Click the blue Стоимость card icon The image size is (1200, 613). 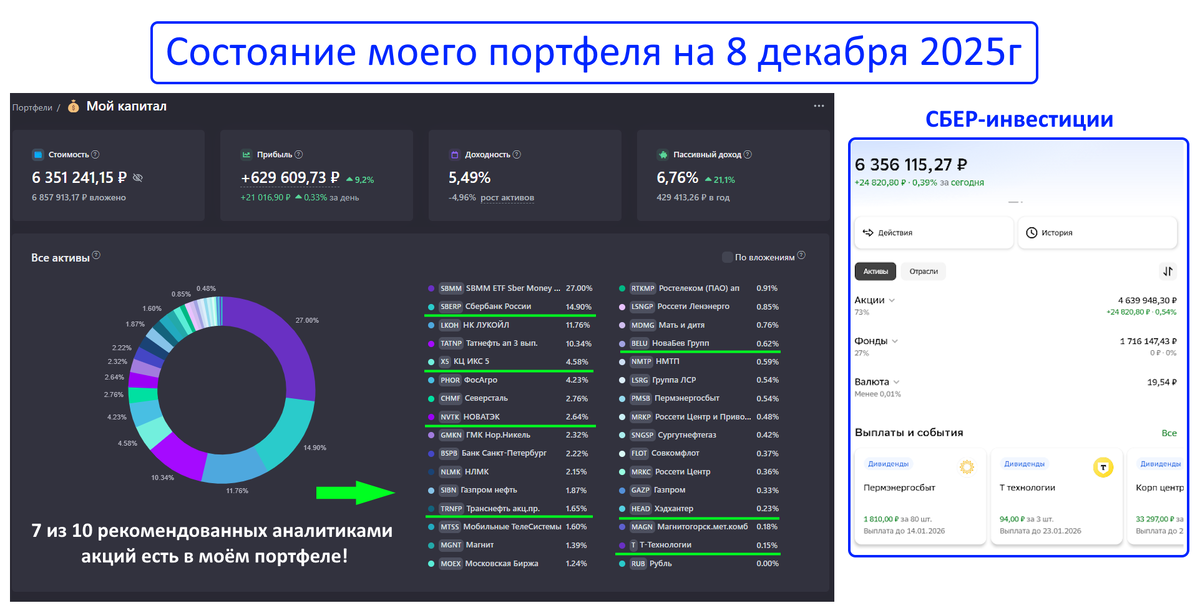[x=38, y=155]
